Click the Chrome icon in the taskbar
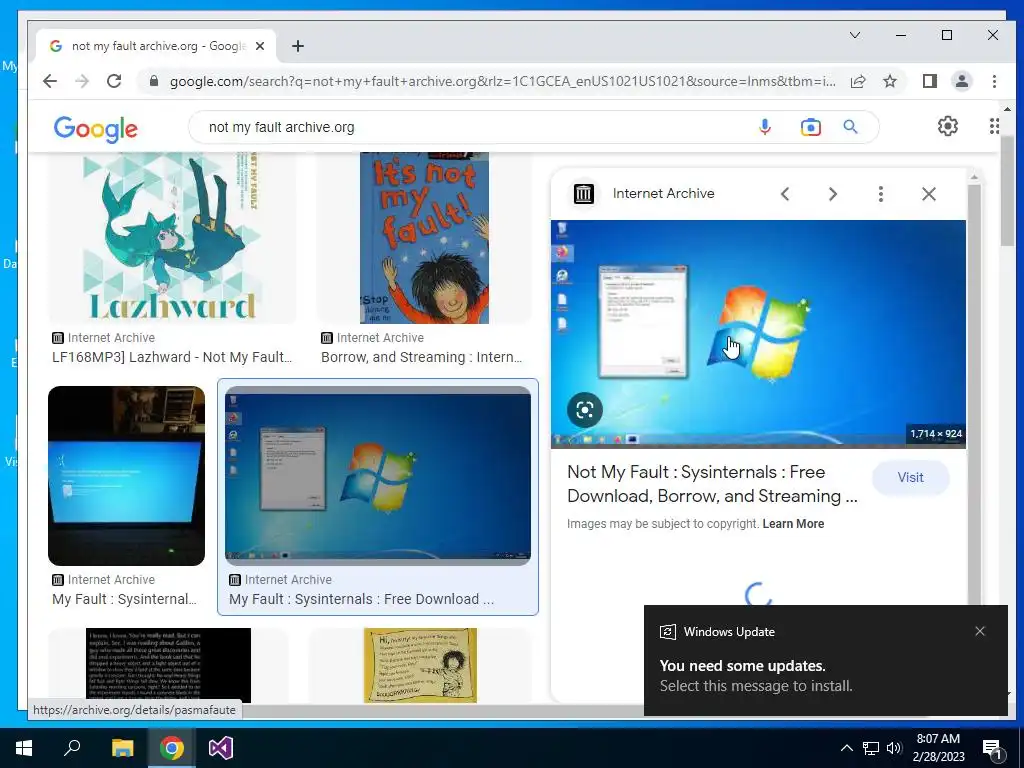The image size is (1024, 768). [x=172, y=748]
